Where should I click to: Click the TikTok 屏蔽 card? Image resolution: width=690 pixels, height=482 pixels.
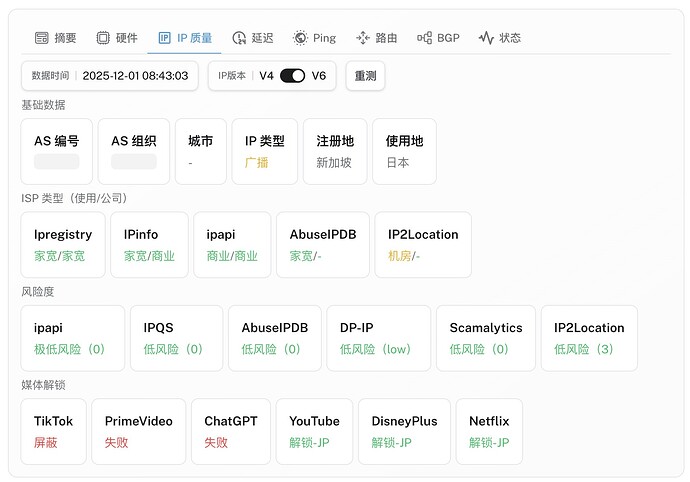[53, 431]
